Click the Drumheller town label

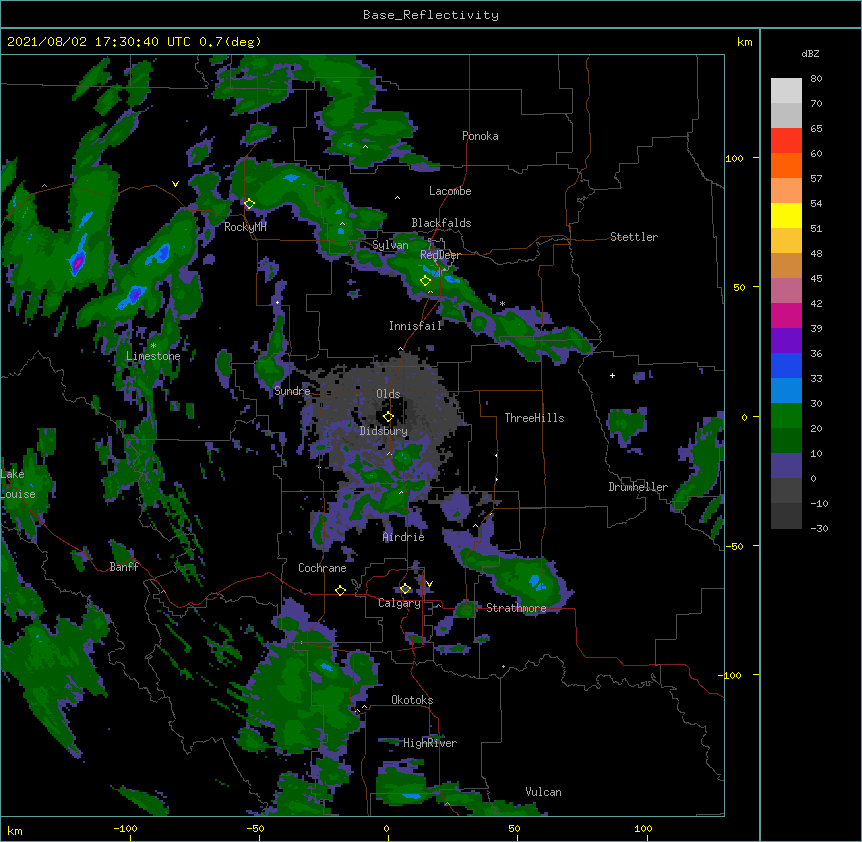638,487
